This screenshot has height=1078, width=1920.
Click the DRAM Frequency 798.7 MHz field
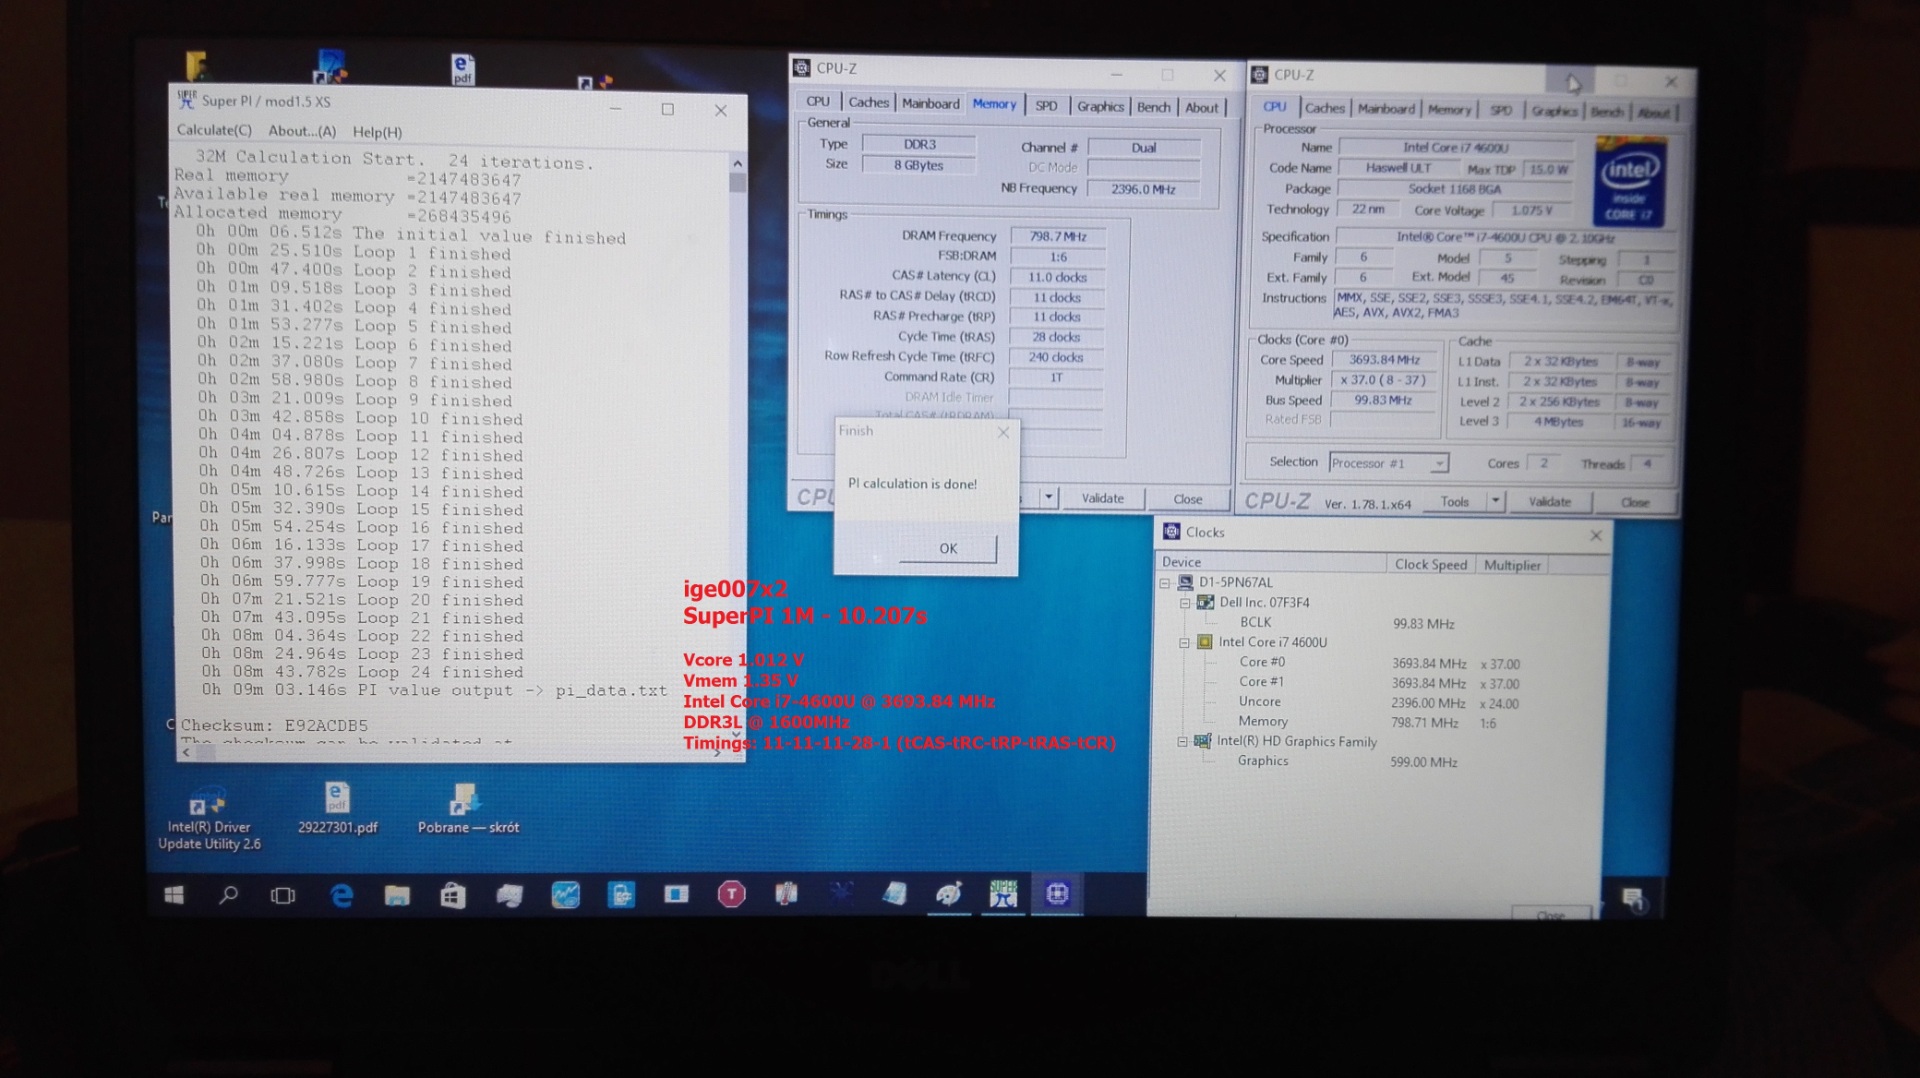[1057, 236]
